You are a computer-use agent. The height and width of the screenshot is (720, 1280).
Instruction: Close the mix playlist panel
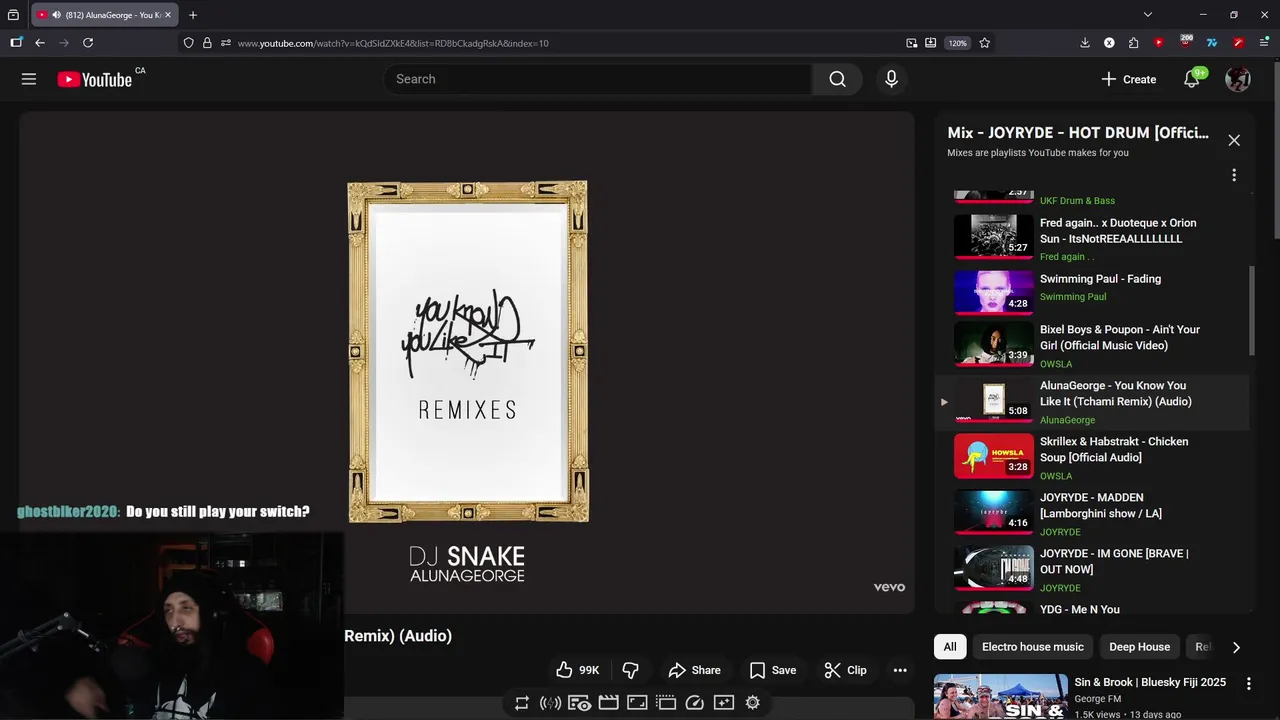click(1234, 141)
